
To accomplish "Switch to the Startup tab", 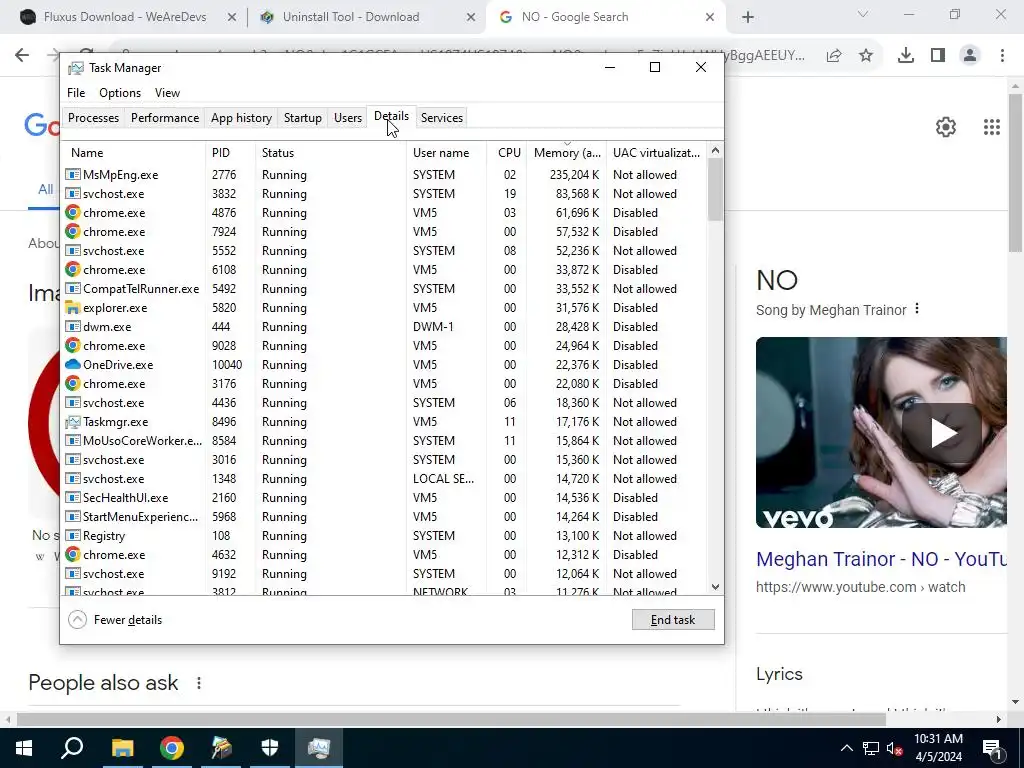I will pyautogui.click(x=302, y=118).
